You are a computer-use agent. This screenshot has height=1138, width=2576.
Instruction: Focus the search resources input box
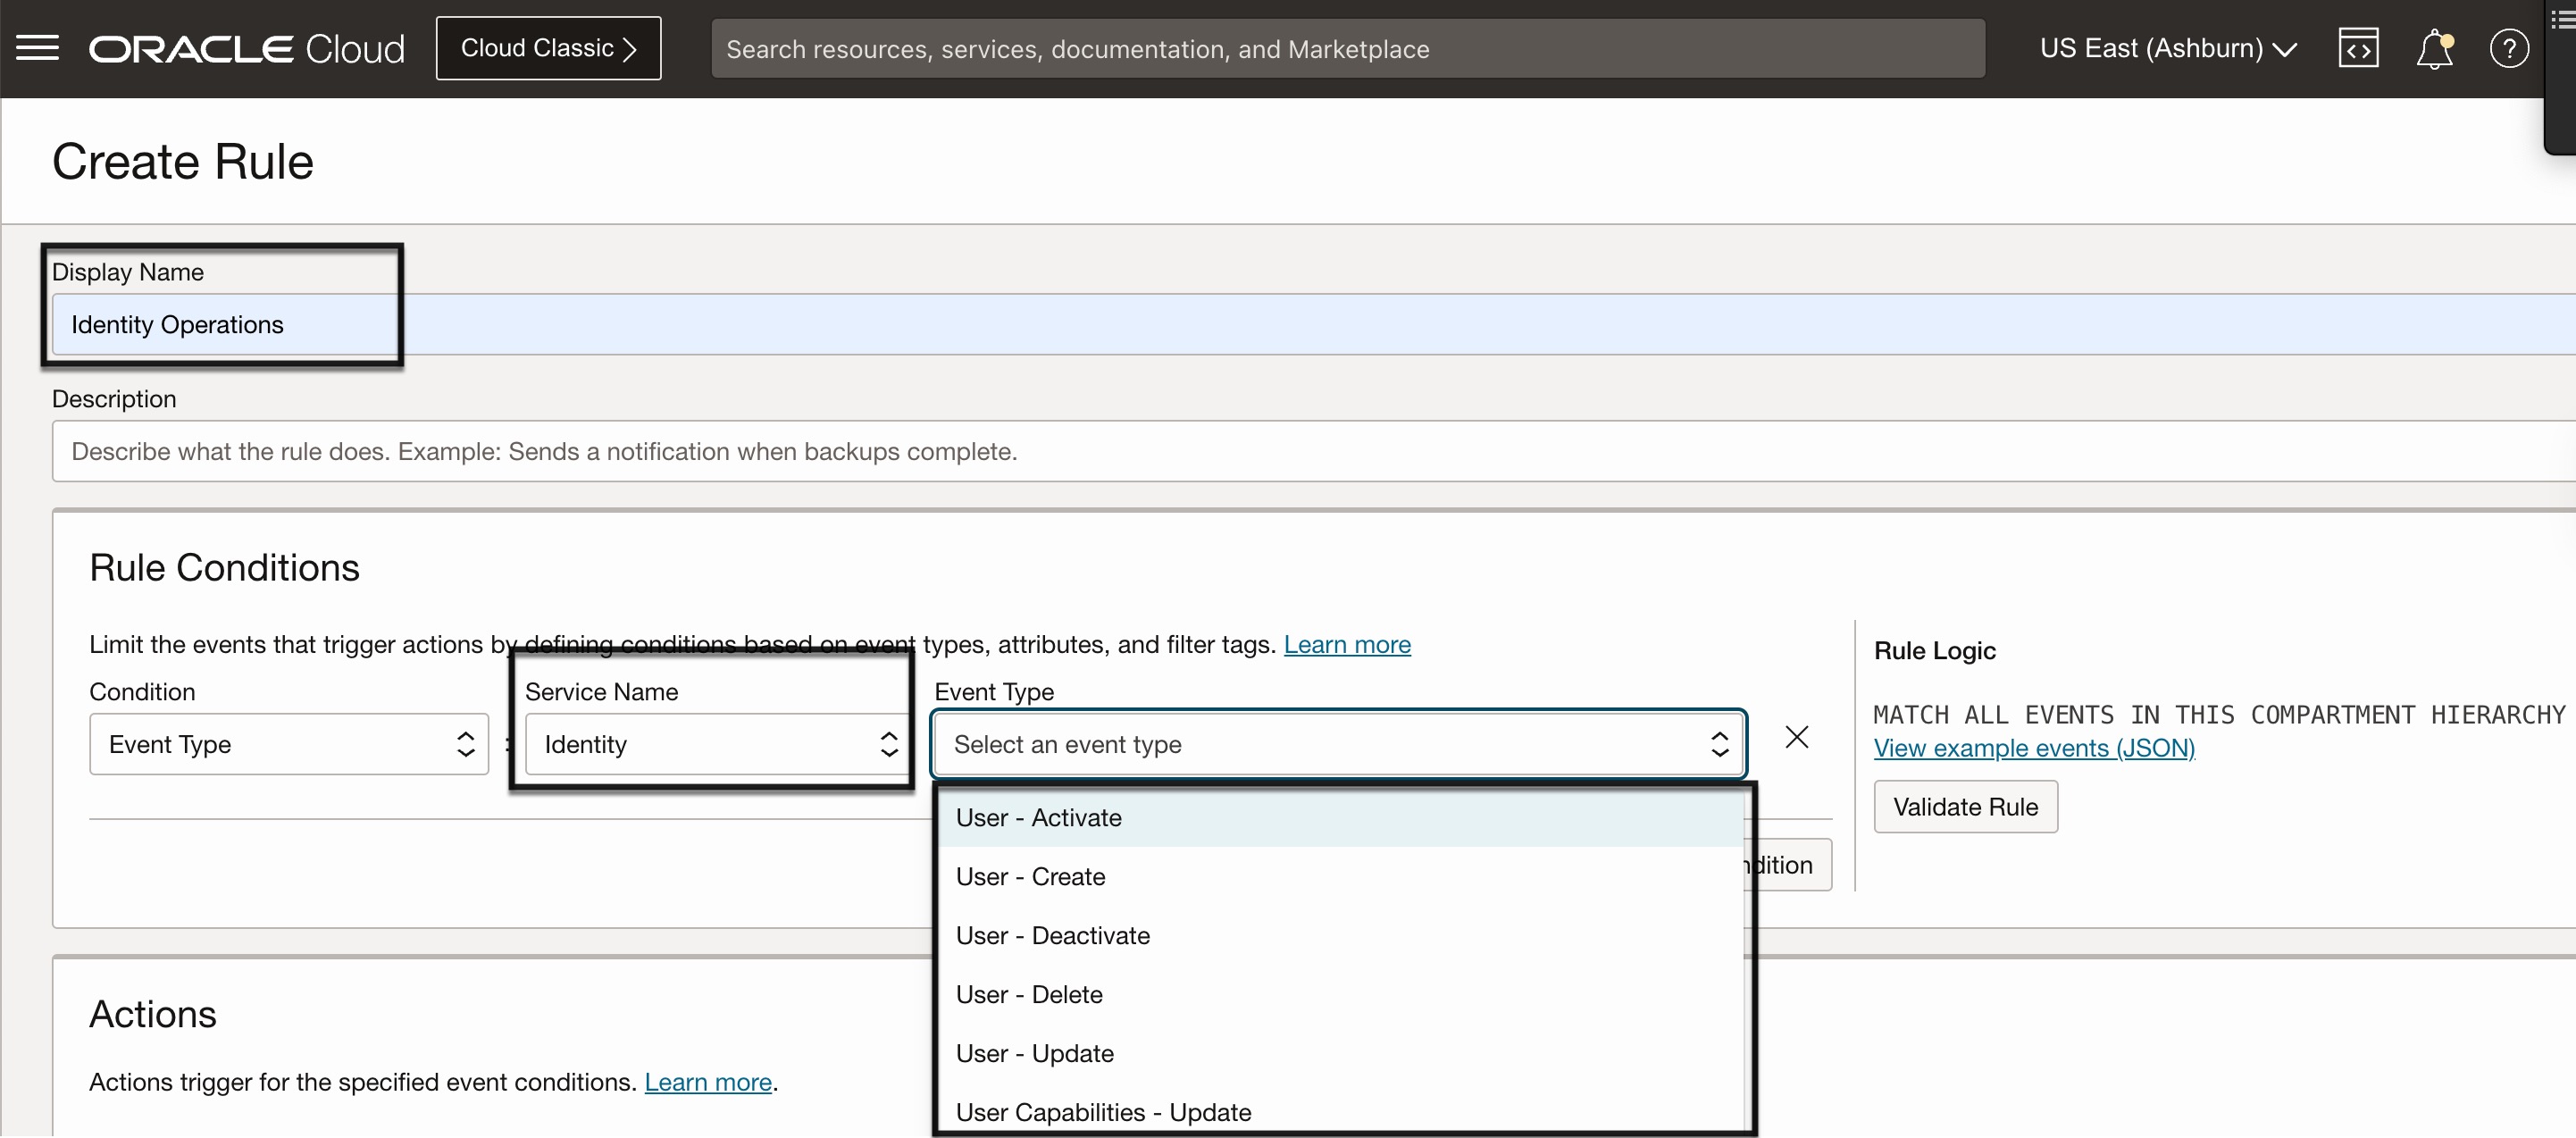pyautogui.click(x=1346, y=48)
